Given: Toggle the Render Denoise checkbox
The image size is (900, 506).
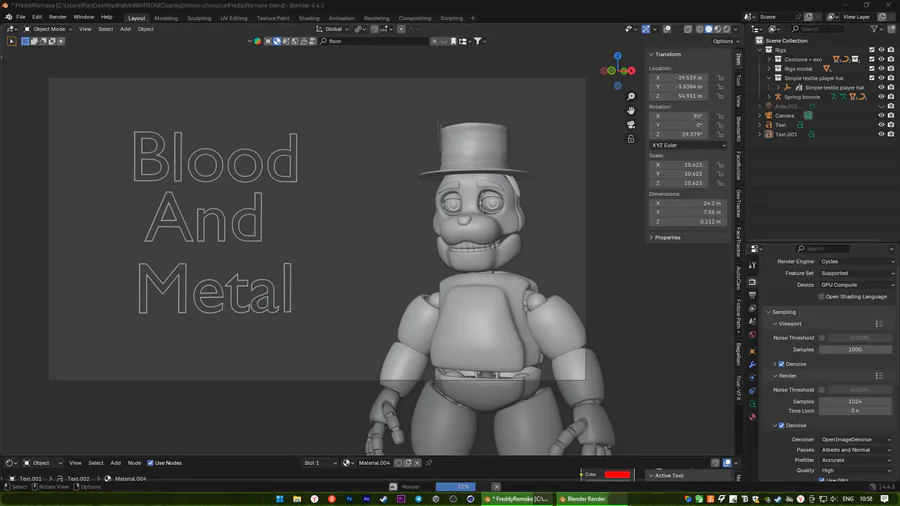Looking at the screenshot, I should coord(781,425).
